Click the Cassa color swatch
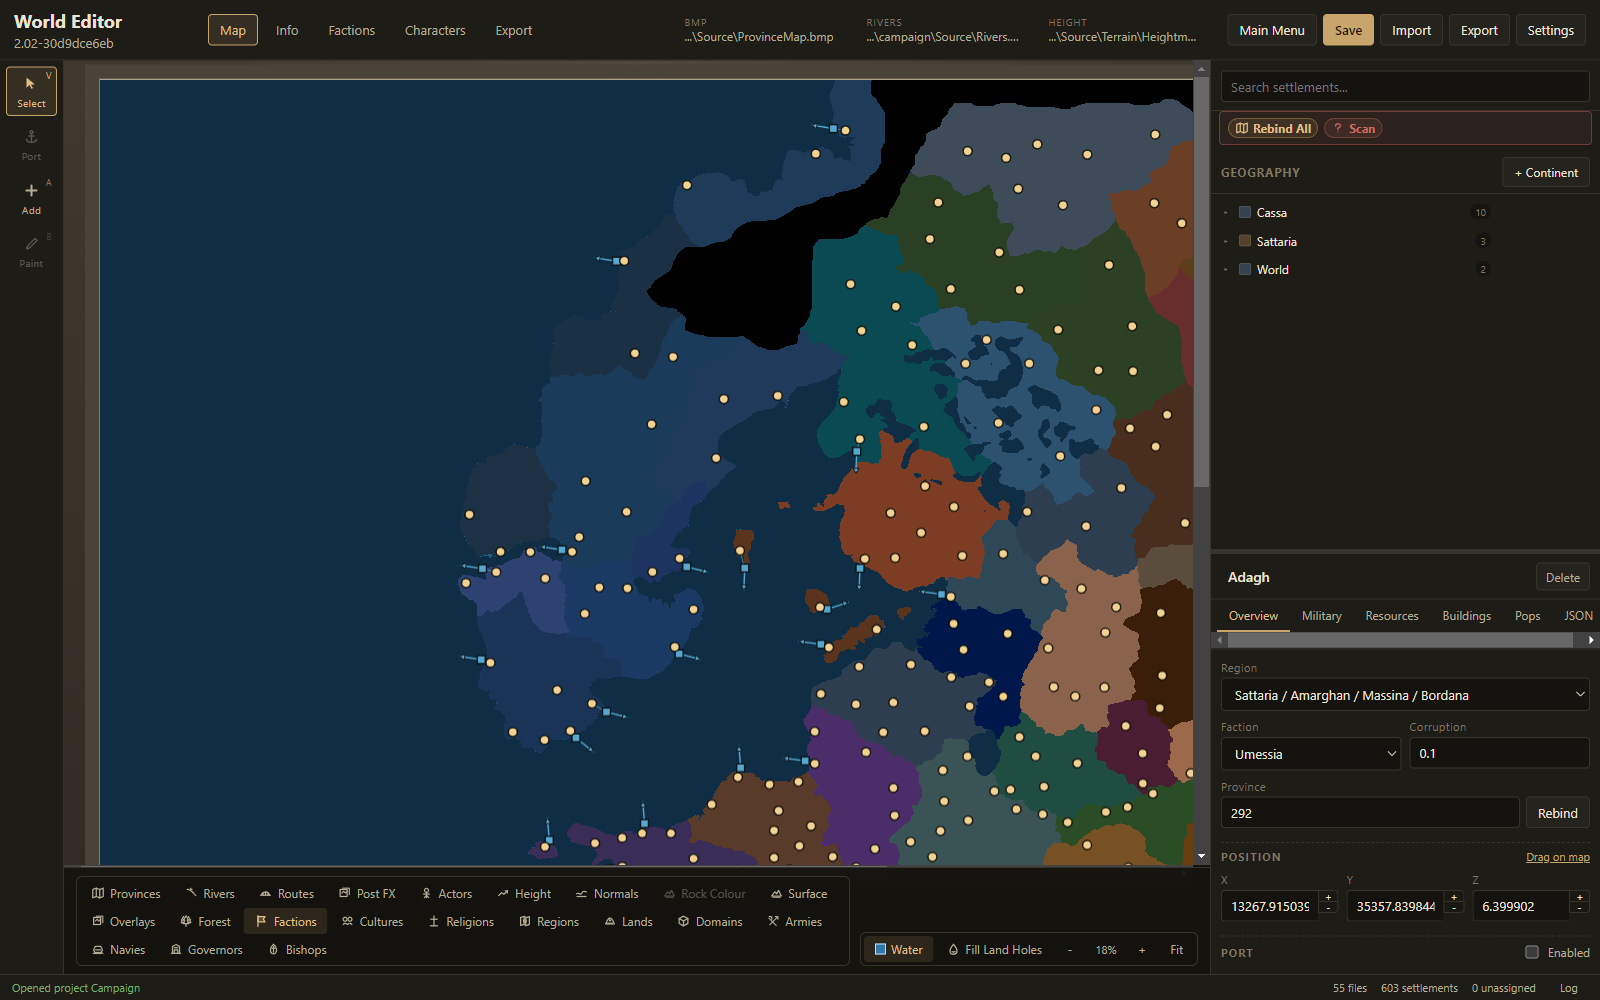This screenshot has width=1600, height=1000. point(1245,212)
